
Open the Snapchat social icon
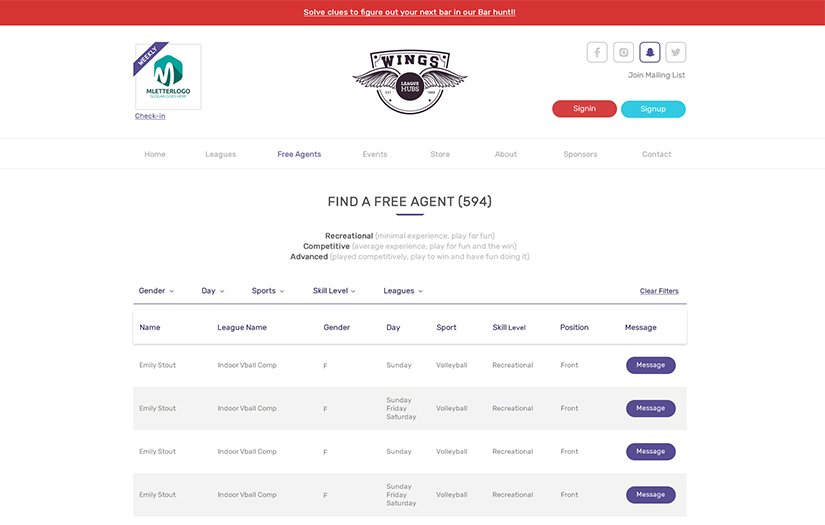tap(649, 52)
